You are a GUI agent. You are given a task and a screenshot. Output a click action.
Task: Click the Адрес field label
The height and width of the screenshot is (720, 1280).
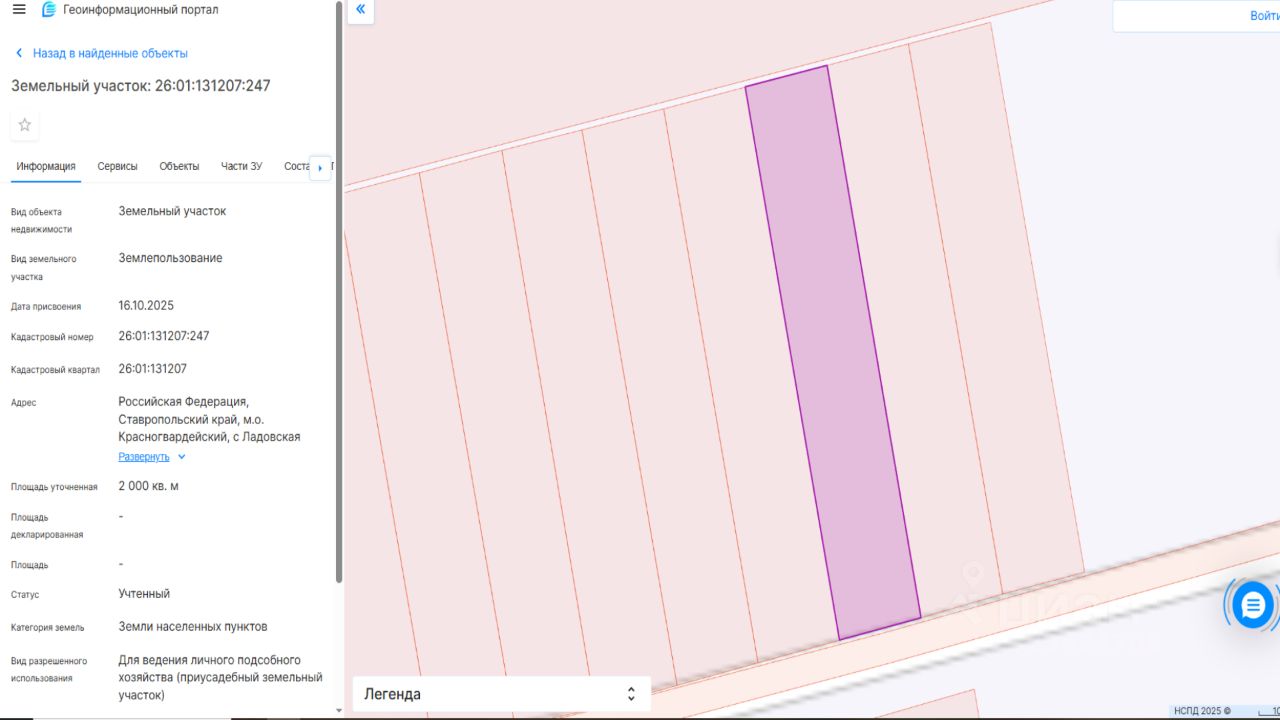coord(24,403)
